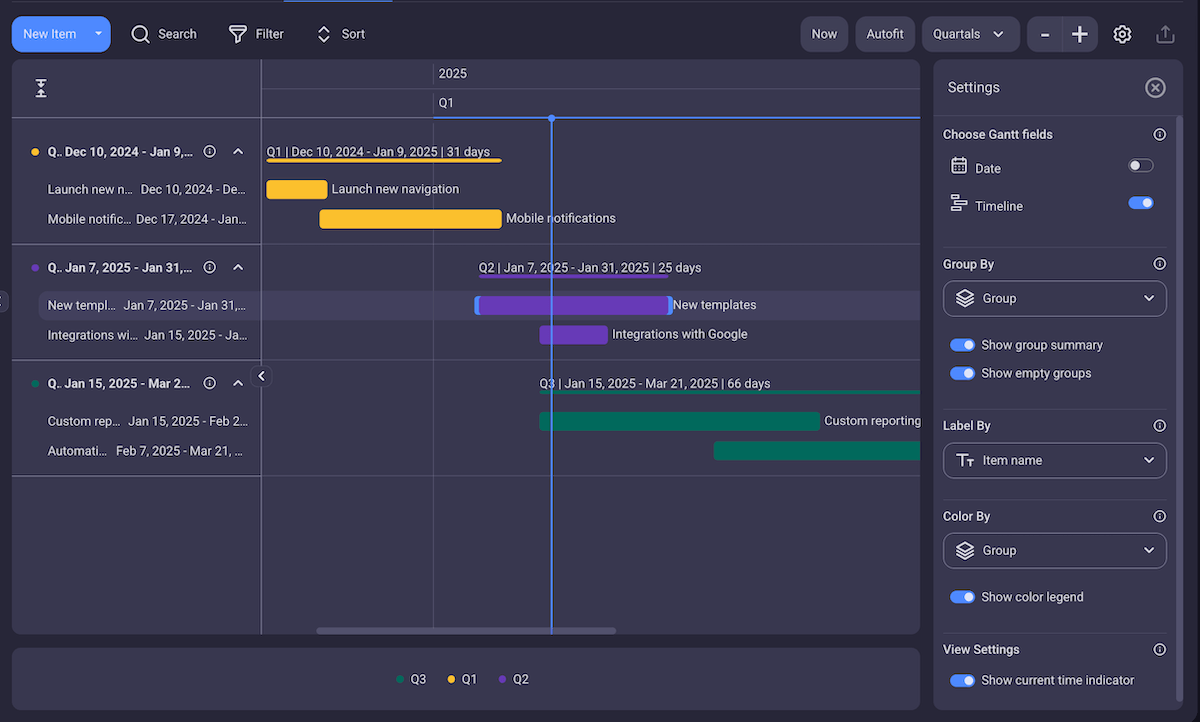Open the Group By dropdown
This screenshot has width=1200, height=722.
[x=1055, y=298]
